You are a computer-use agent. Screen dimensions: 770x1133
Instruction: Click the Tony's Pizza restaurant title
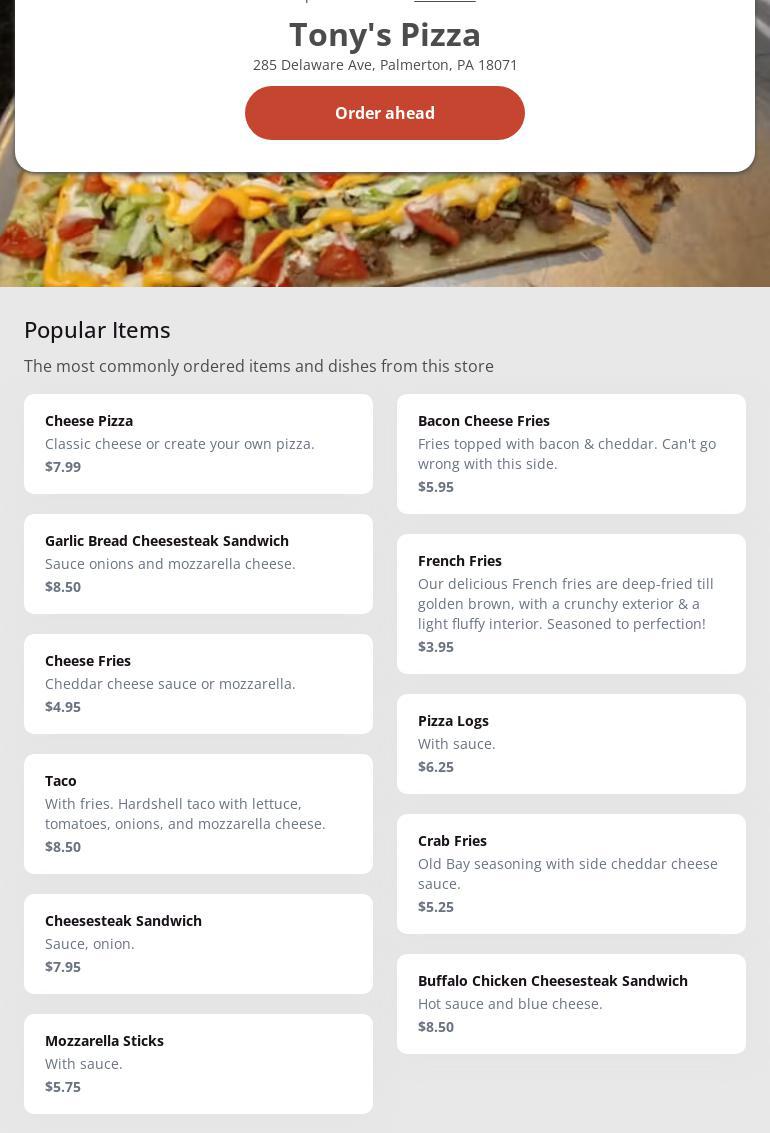point(385,35)
